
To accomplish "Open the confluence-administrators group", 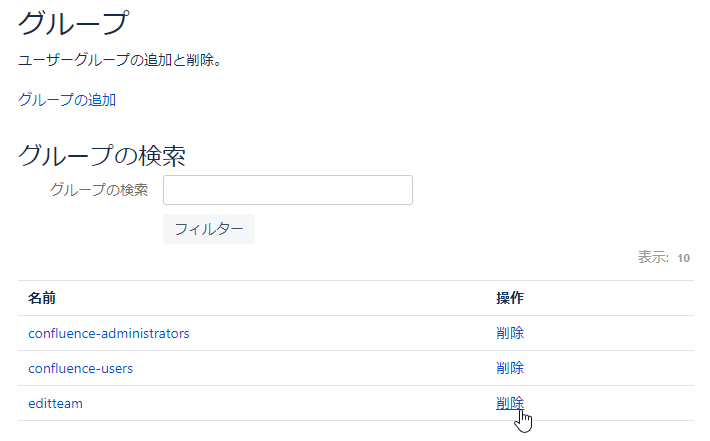I will pyautogui.click(x=109, y=333).
